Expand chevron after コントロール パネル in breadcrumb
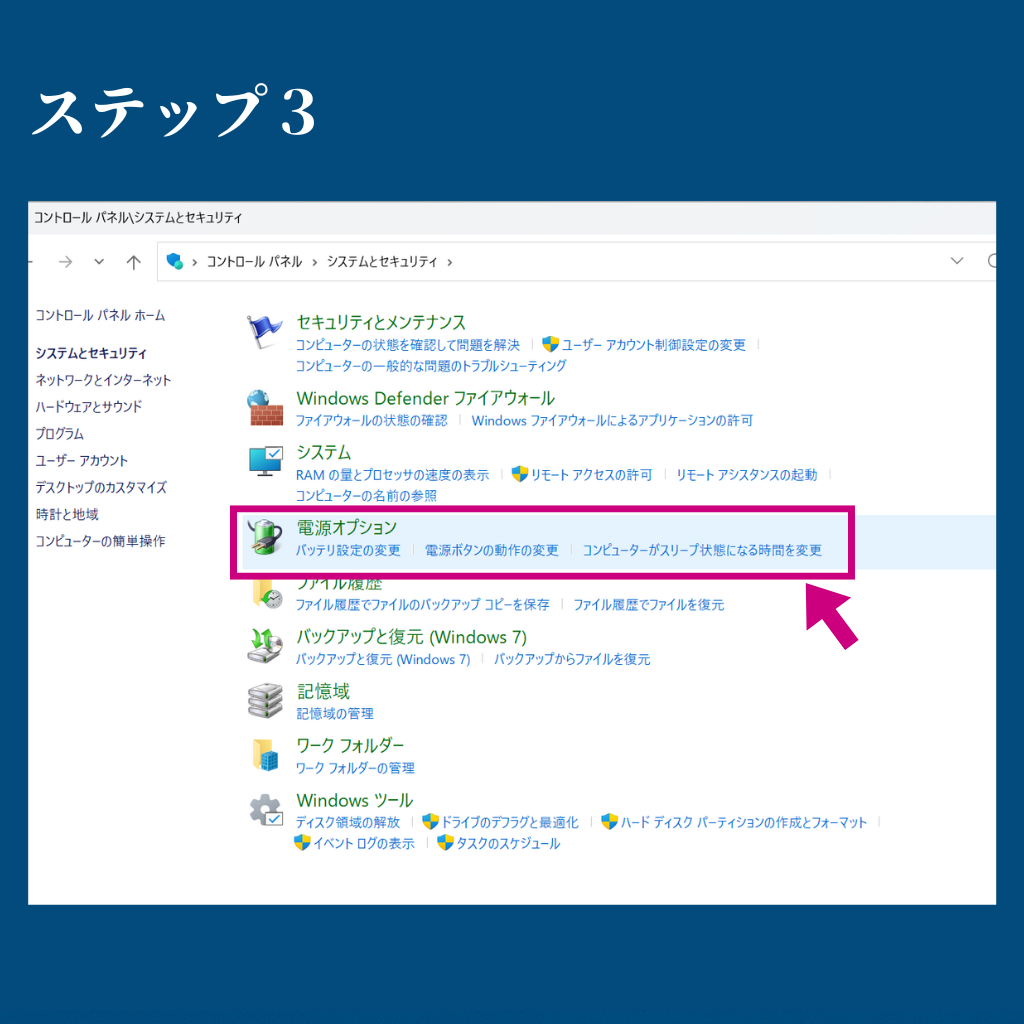 [314, 263]
